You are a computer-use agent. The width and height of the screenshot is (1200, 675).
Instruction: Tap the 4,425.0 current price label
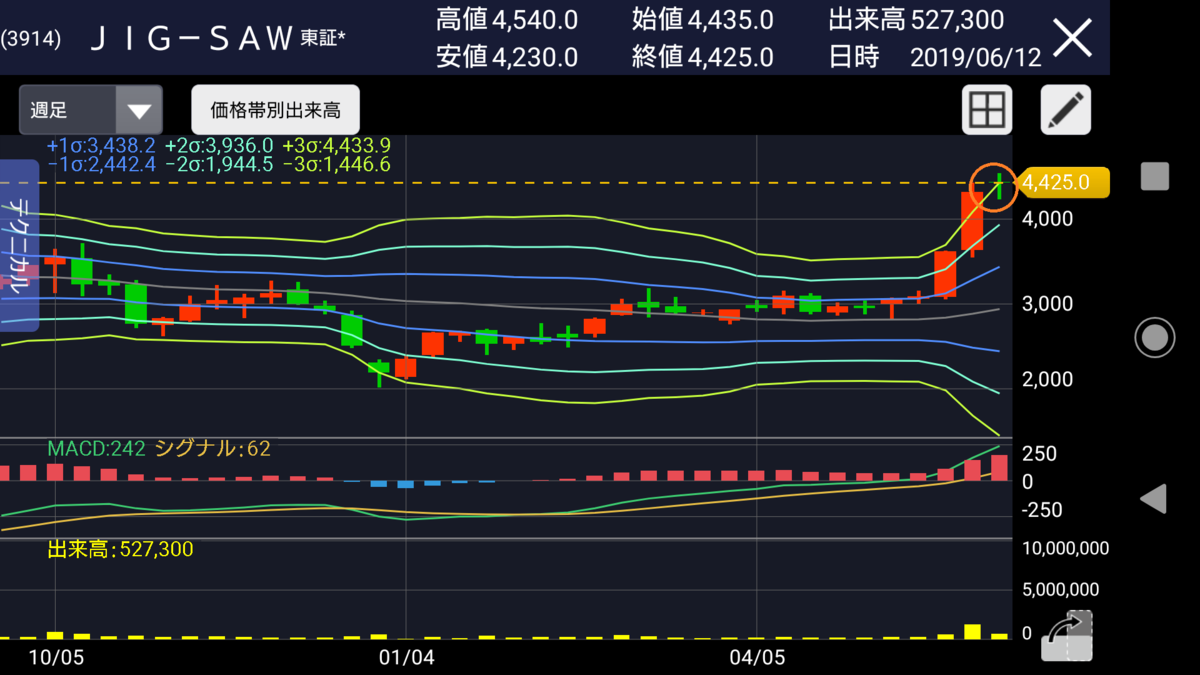(x=1062, y=182)
